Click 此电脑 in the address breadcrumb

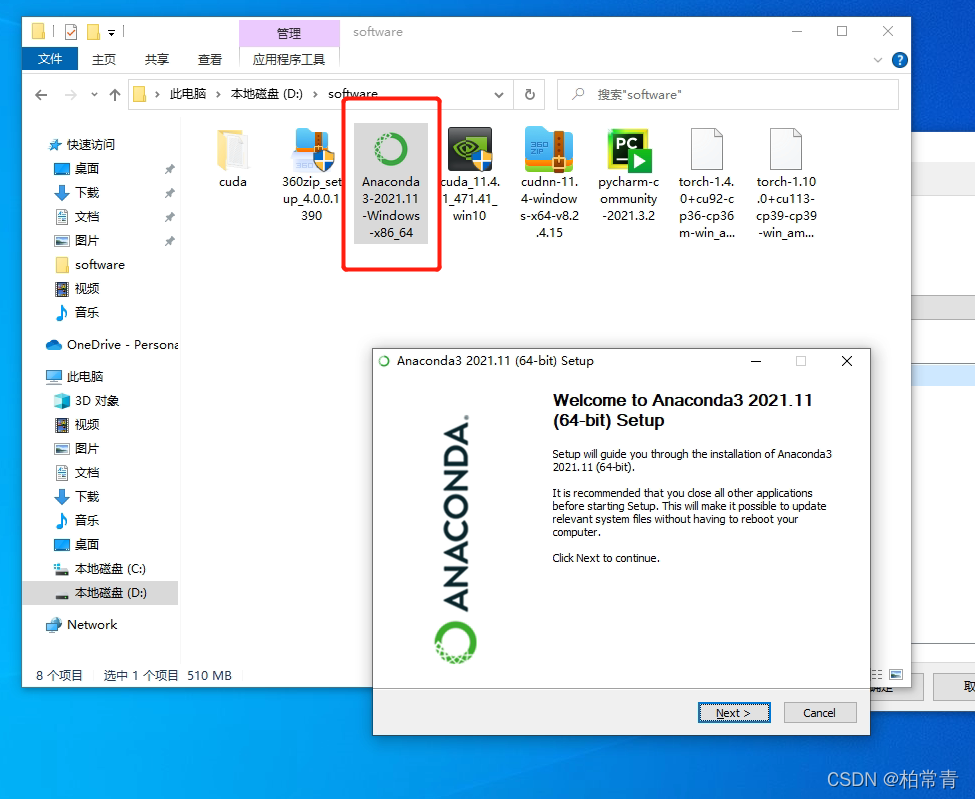point(188,94)
